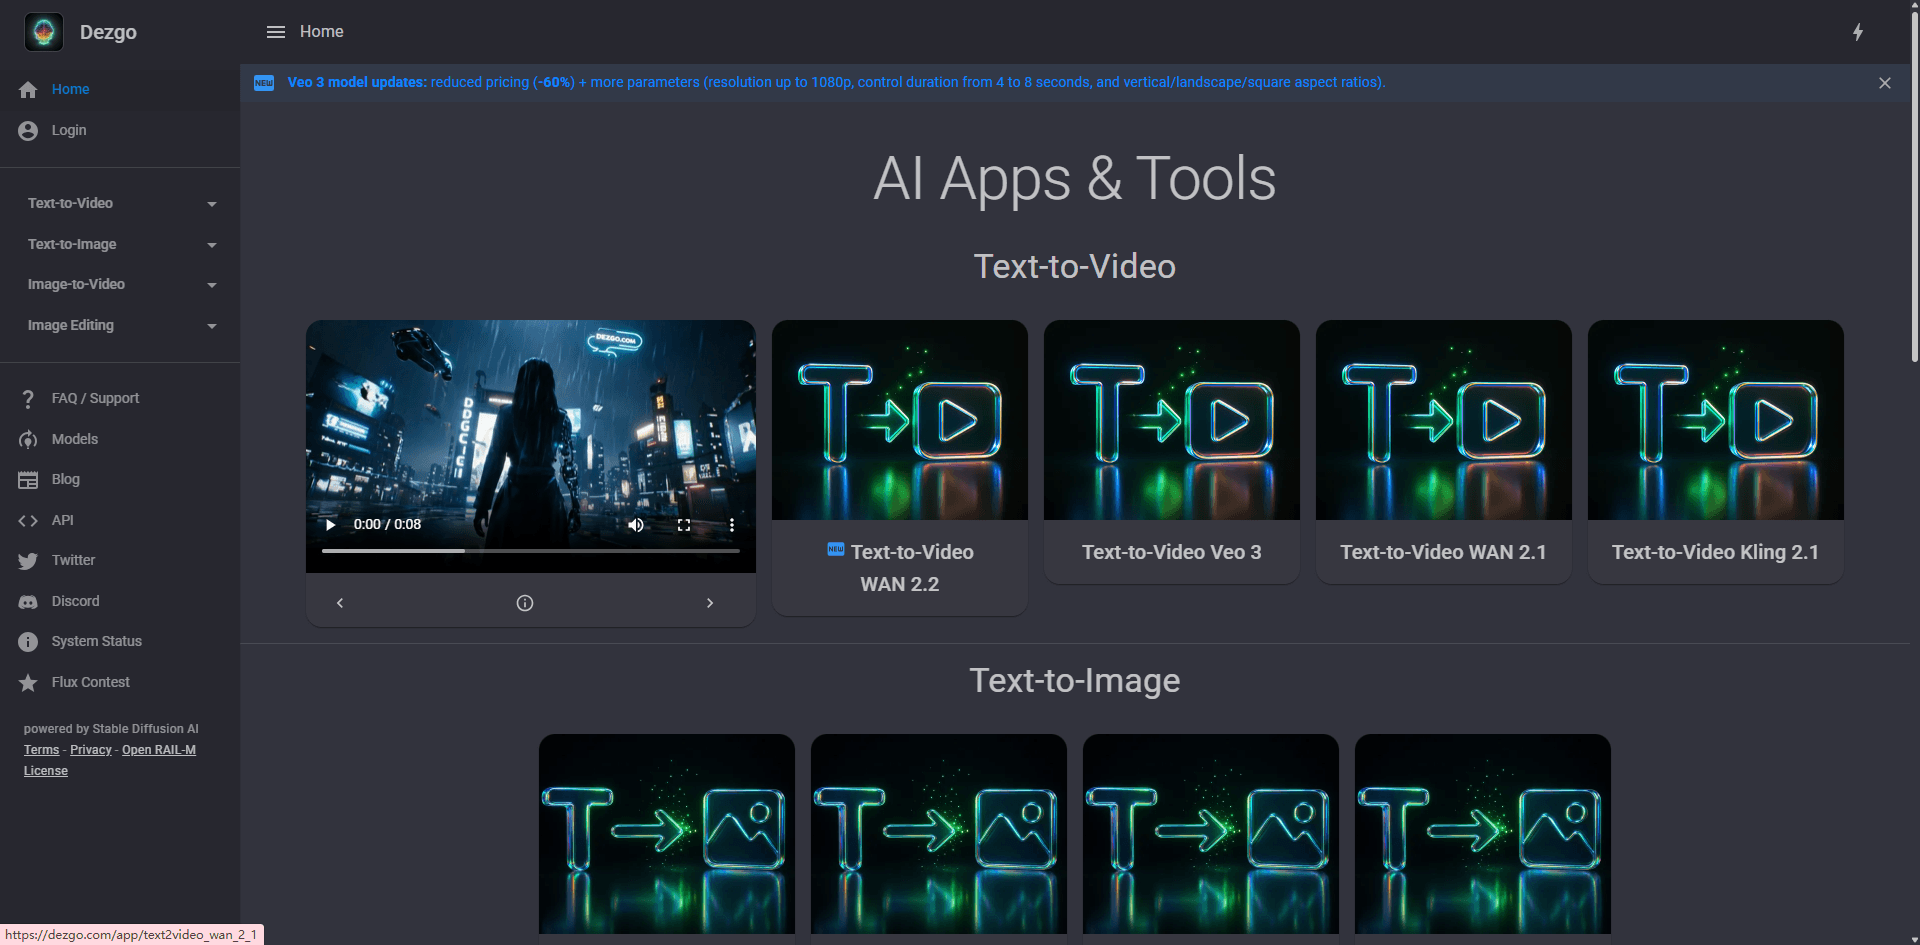Click the Dezgo logo icon
Viewport: 1920px width, 945px height.
point(44,32)
